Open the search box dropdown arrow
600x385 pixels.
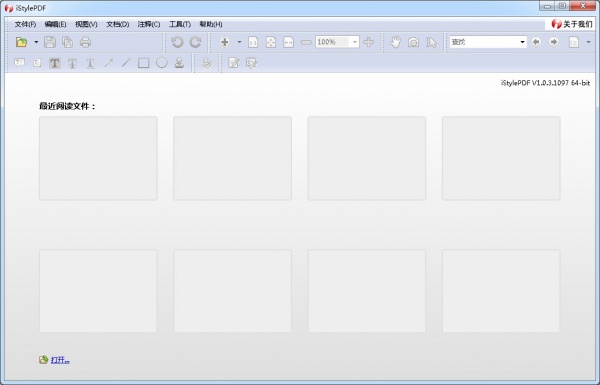(x=522, y=42)
